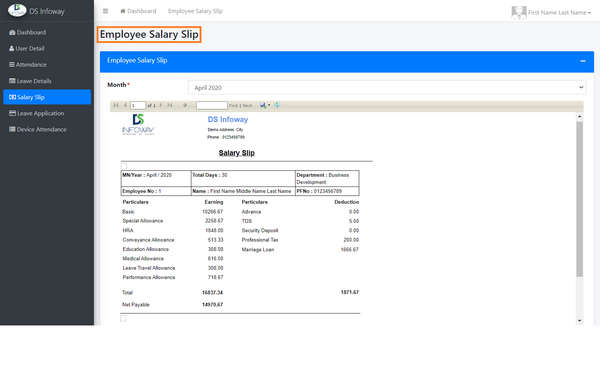600x370 pixels.
Task: Open Dashboard in the sidebar
Action: 28,33
